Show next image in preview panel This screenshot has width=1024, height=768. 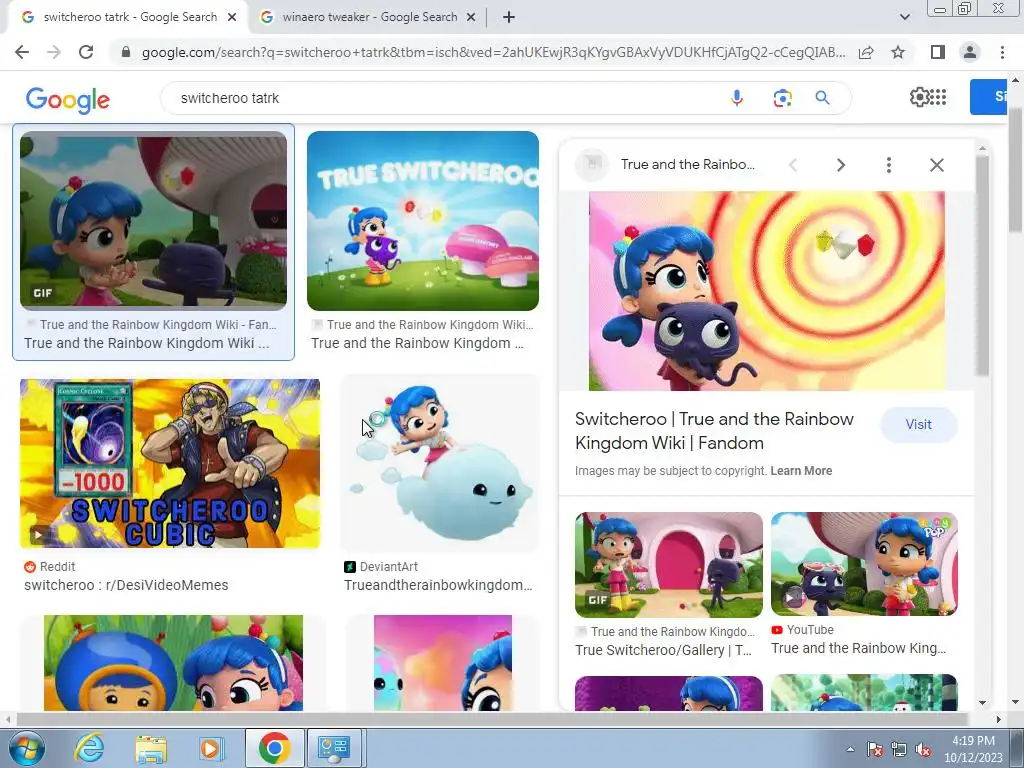point(840,165)
